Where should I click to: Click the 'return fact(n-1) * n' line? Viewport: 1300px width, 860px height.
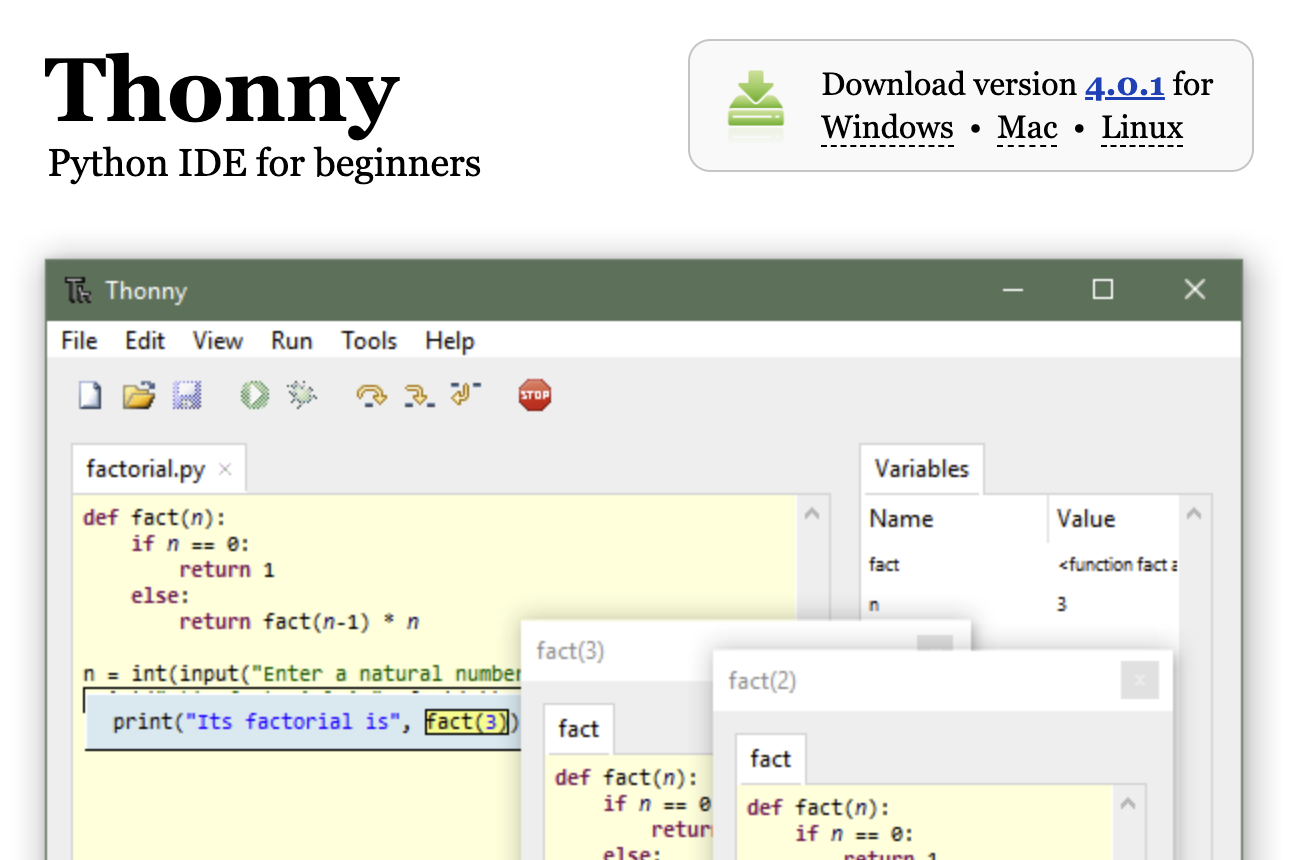(x=299, y=621)
